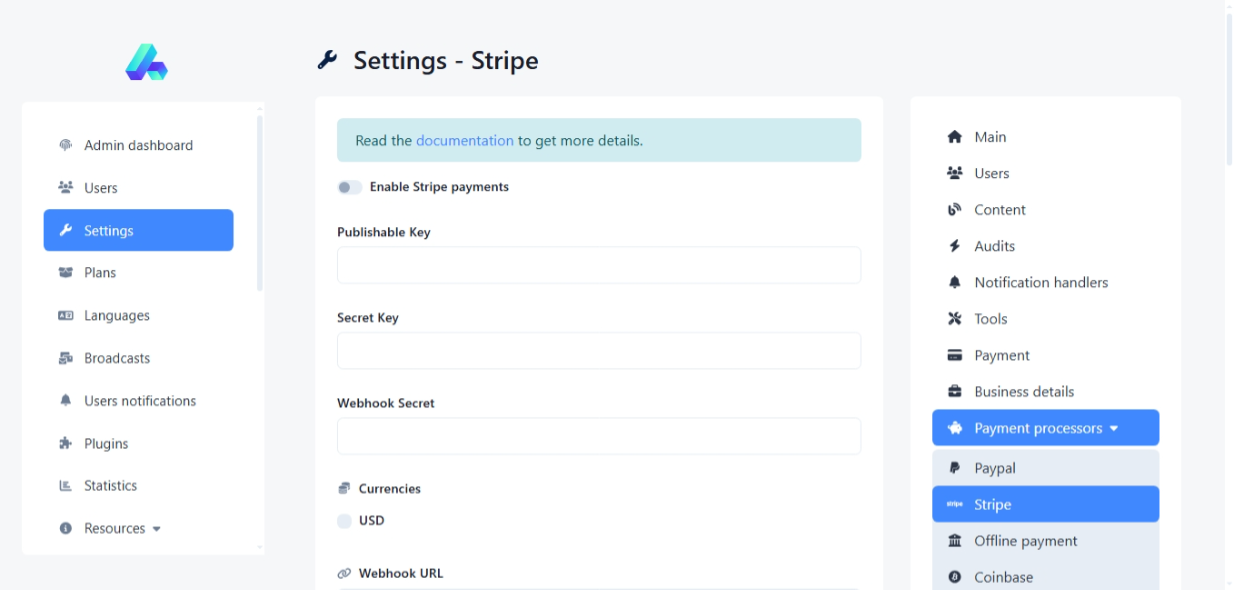Click the Business details briefcase icon

(x=954, y=392)
